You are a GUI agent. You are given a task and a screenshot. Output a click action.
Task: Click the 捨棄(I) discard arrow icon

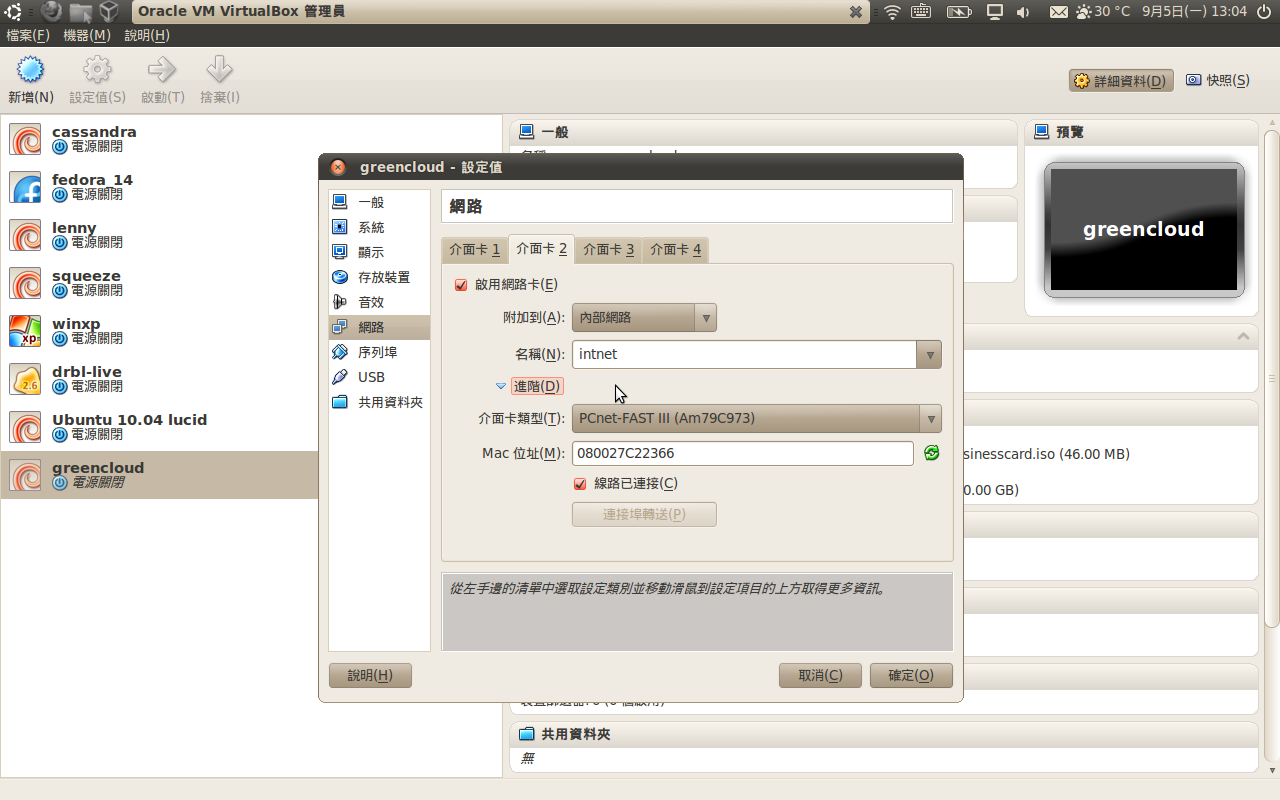coord(219,70)
